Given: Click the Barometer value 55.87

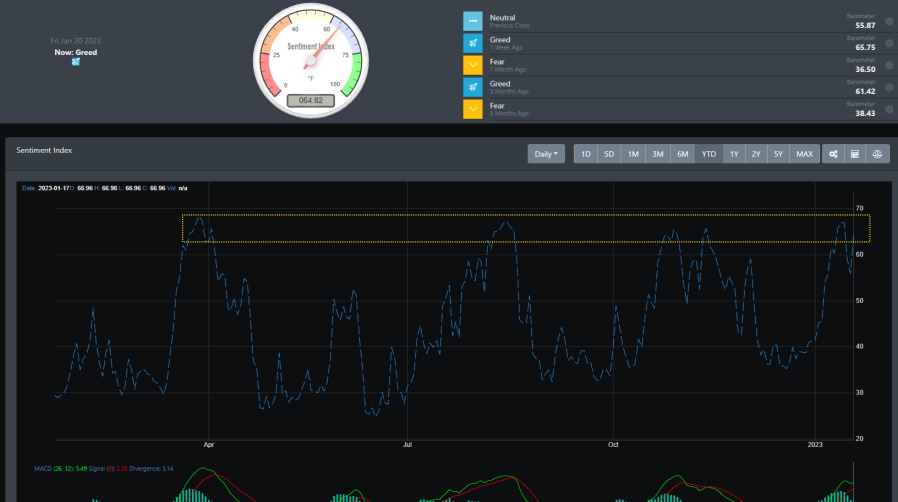Looking at the screenshot, I should tap(865, 25).
